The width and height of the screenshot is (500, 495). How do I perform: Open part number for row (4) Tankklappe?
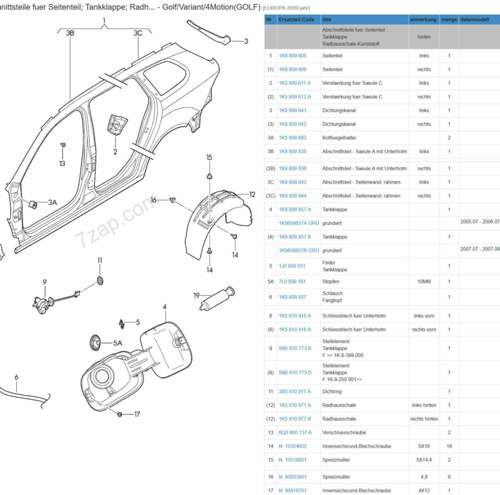(295, 237)
